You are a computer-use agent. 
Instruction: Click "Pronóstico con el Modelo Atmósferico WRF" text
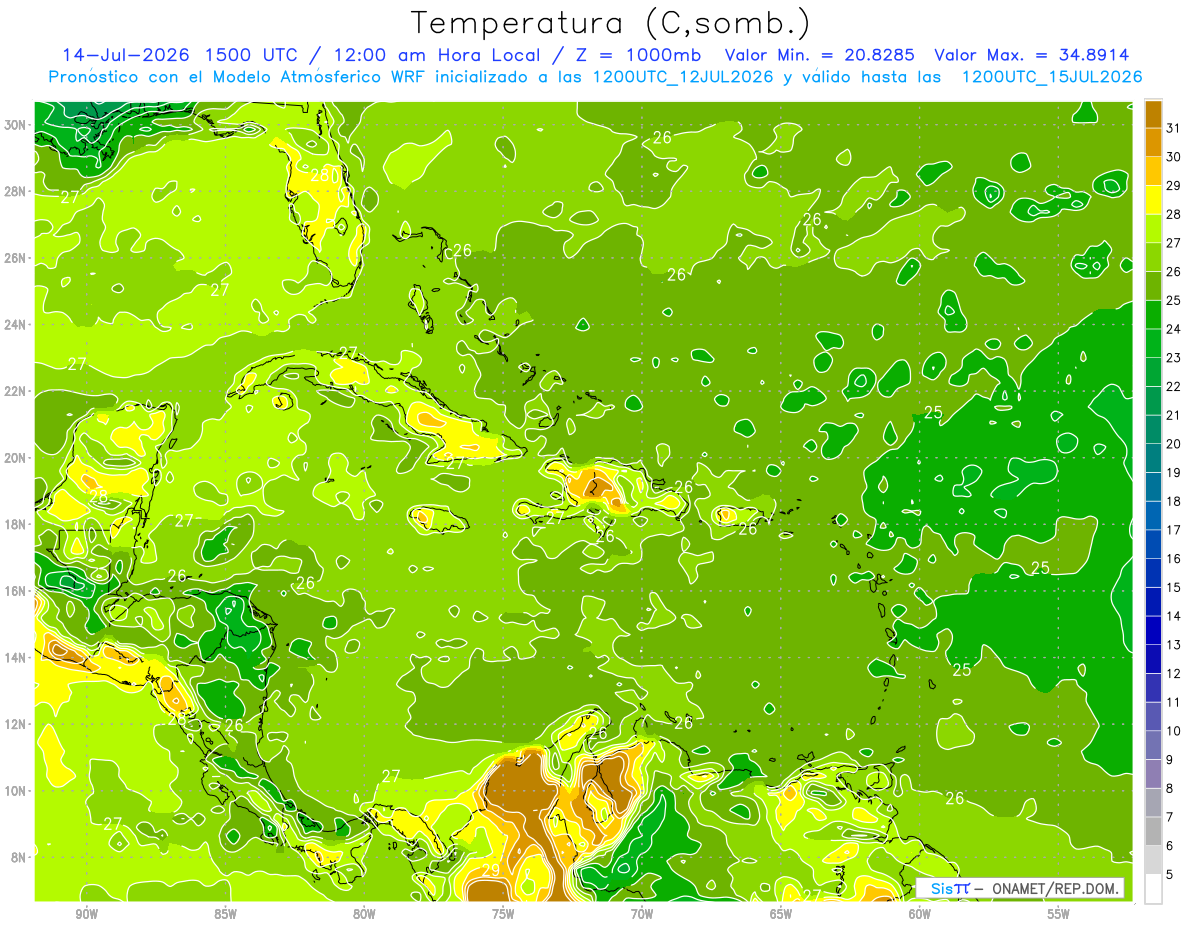coord(238,77)
